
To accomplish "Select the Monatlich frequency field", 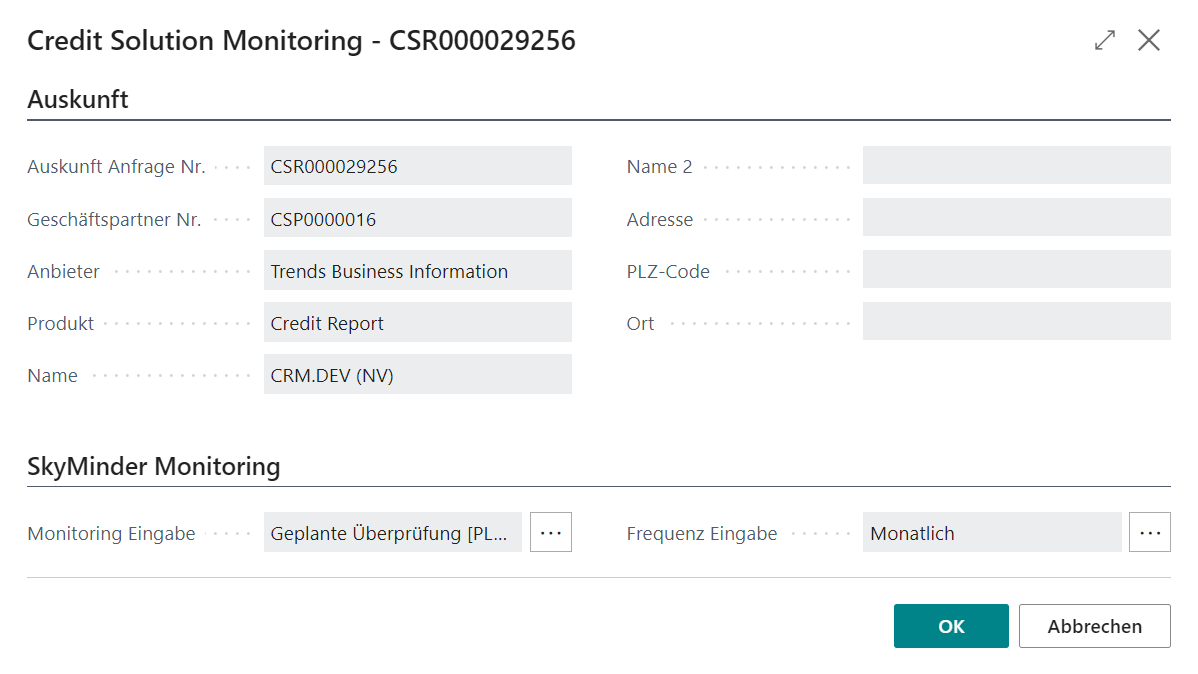I will coord(990,533).
